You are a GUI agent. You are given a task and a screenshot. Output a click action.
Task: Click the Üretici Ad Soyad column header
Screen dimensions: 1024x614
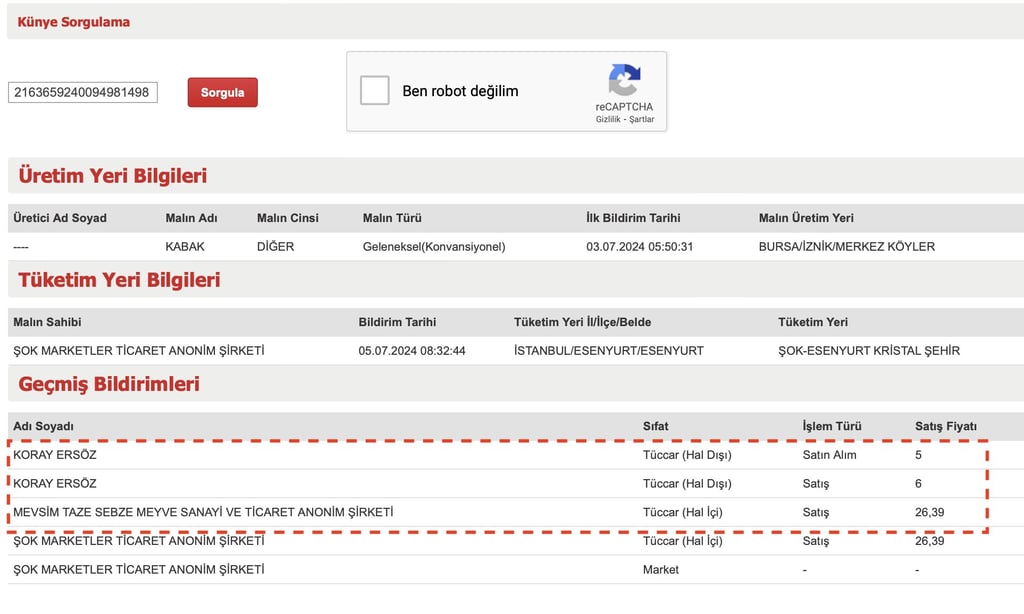[x=60, y=218]
